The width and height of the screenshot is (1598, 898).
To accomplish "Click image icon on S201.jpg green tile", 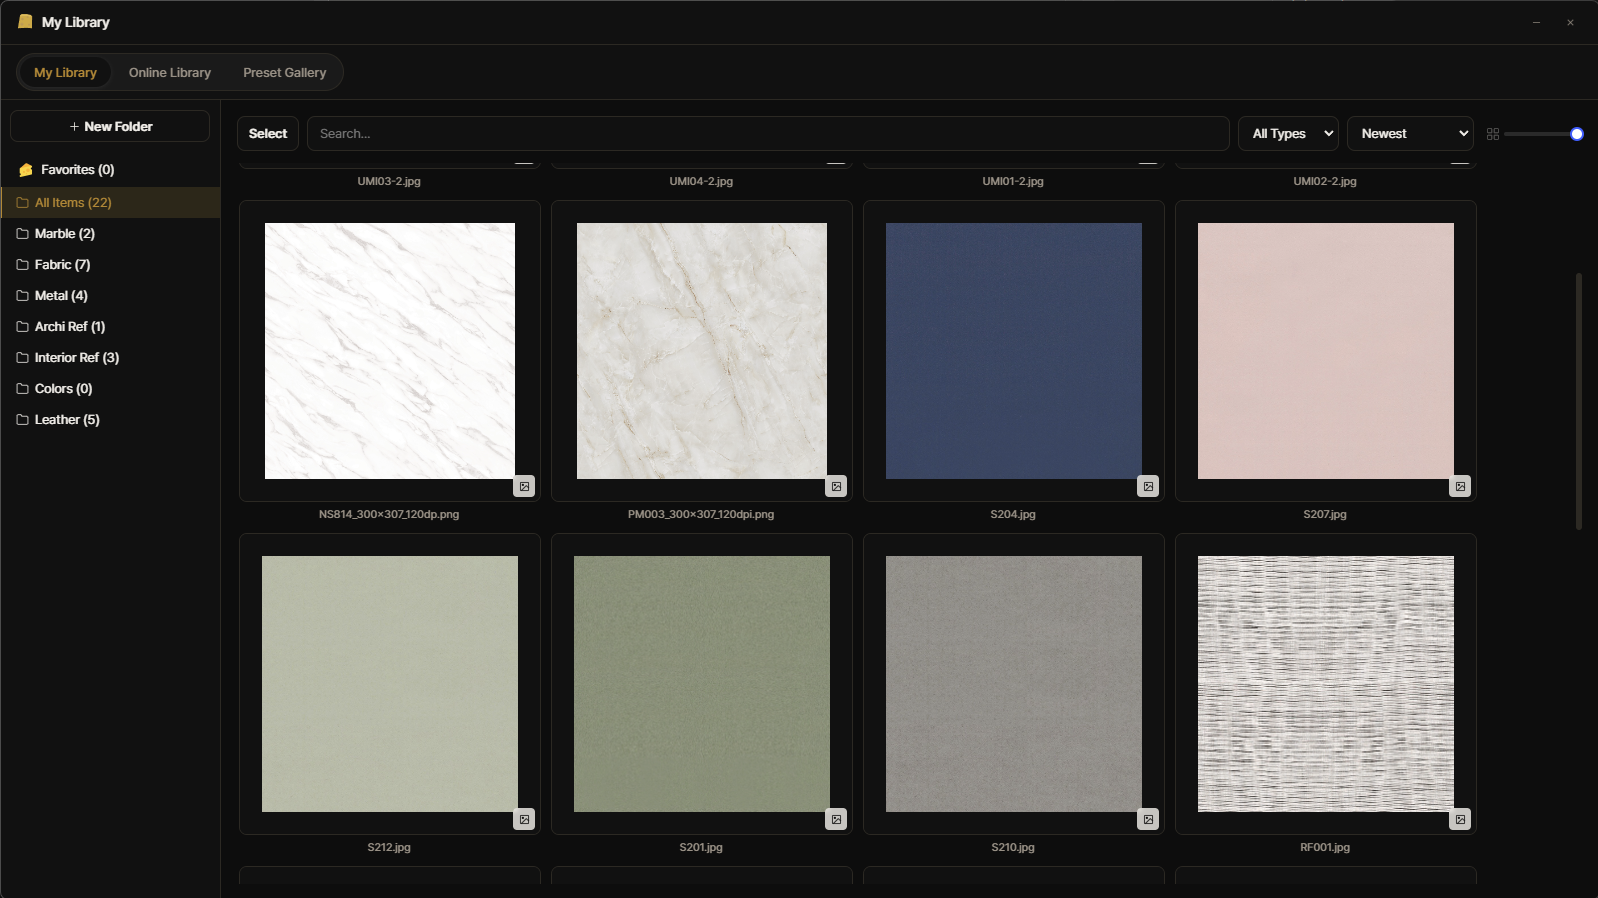I will (836, 820).
